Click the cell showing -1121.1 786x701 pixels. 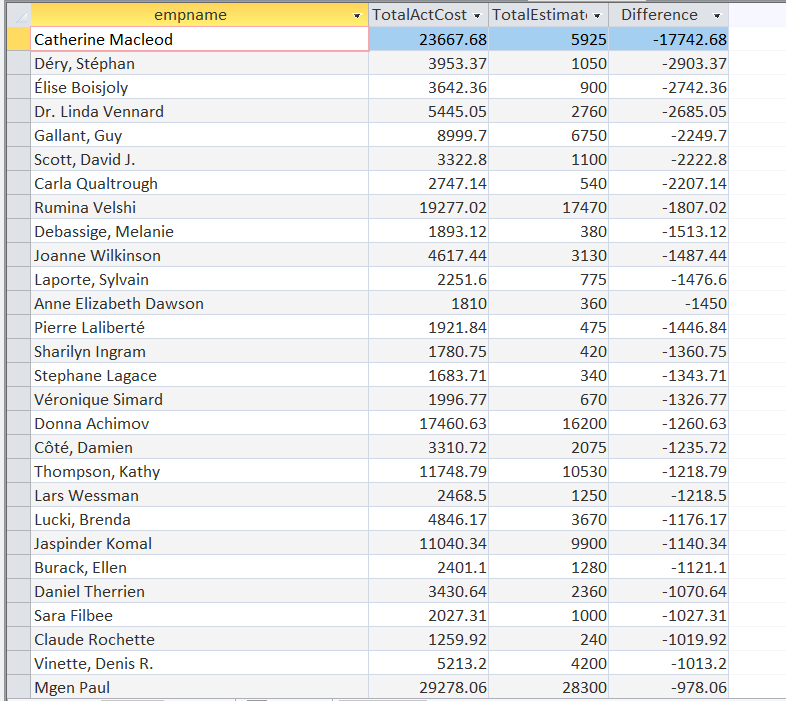coord(669,568)
